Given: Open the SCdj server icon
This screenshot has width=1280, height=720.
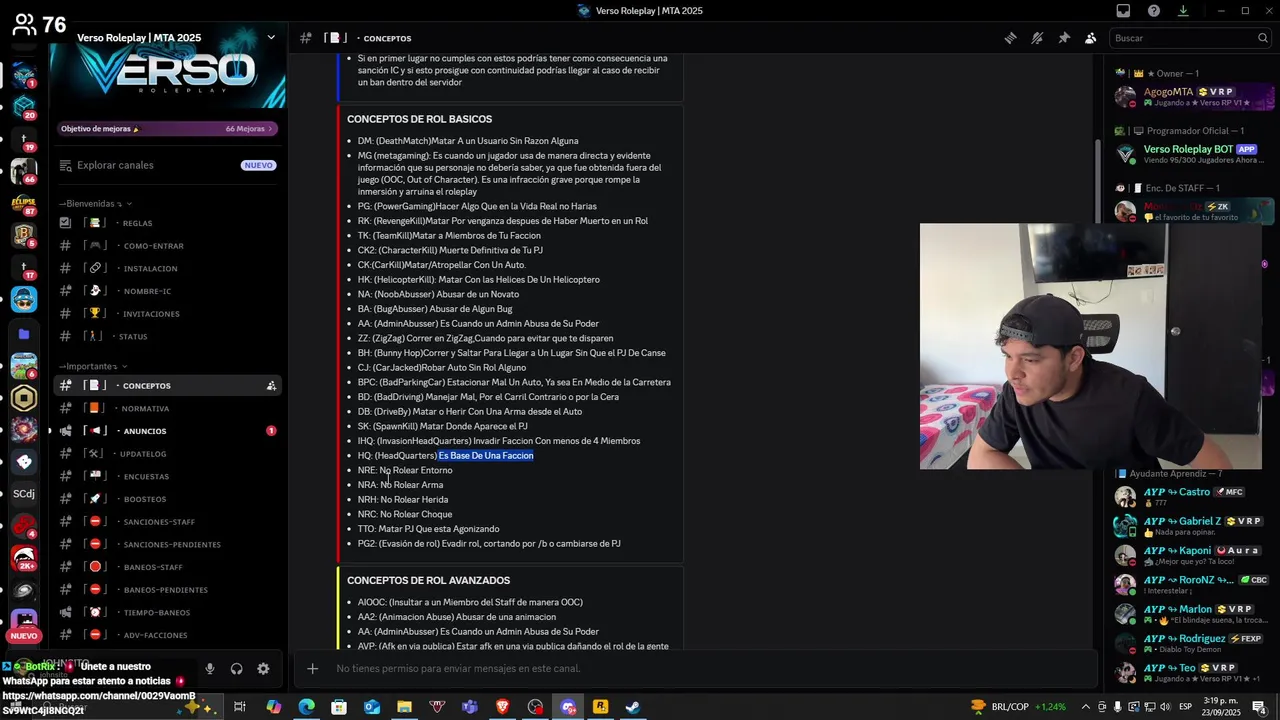Looking at the screenshot, I should tap(24, 494).
